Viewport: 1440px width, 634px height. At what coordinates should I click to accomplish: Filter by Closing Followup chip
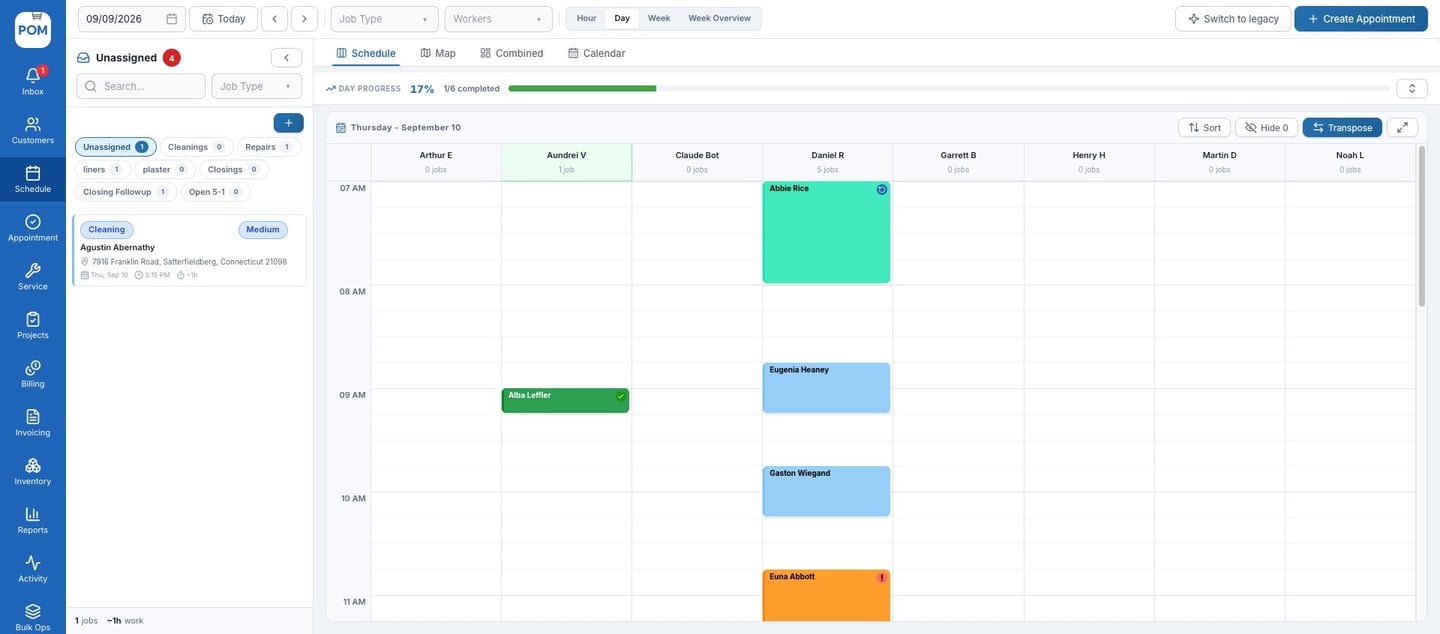coord(125,192)
